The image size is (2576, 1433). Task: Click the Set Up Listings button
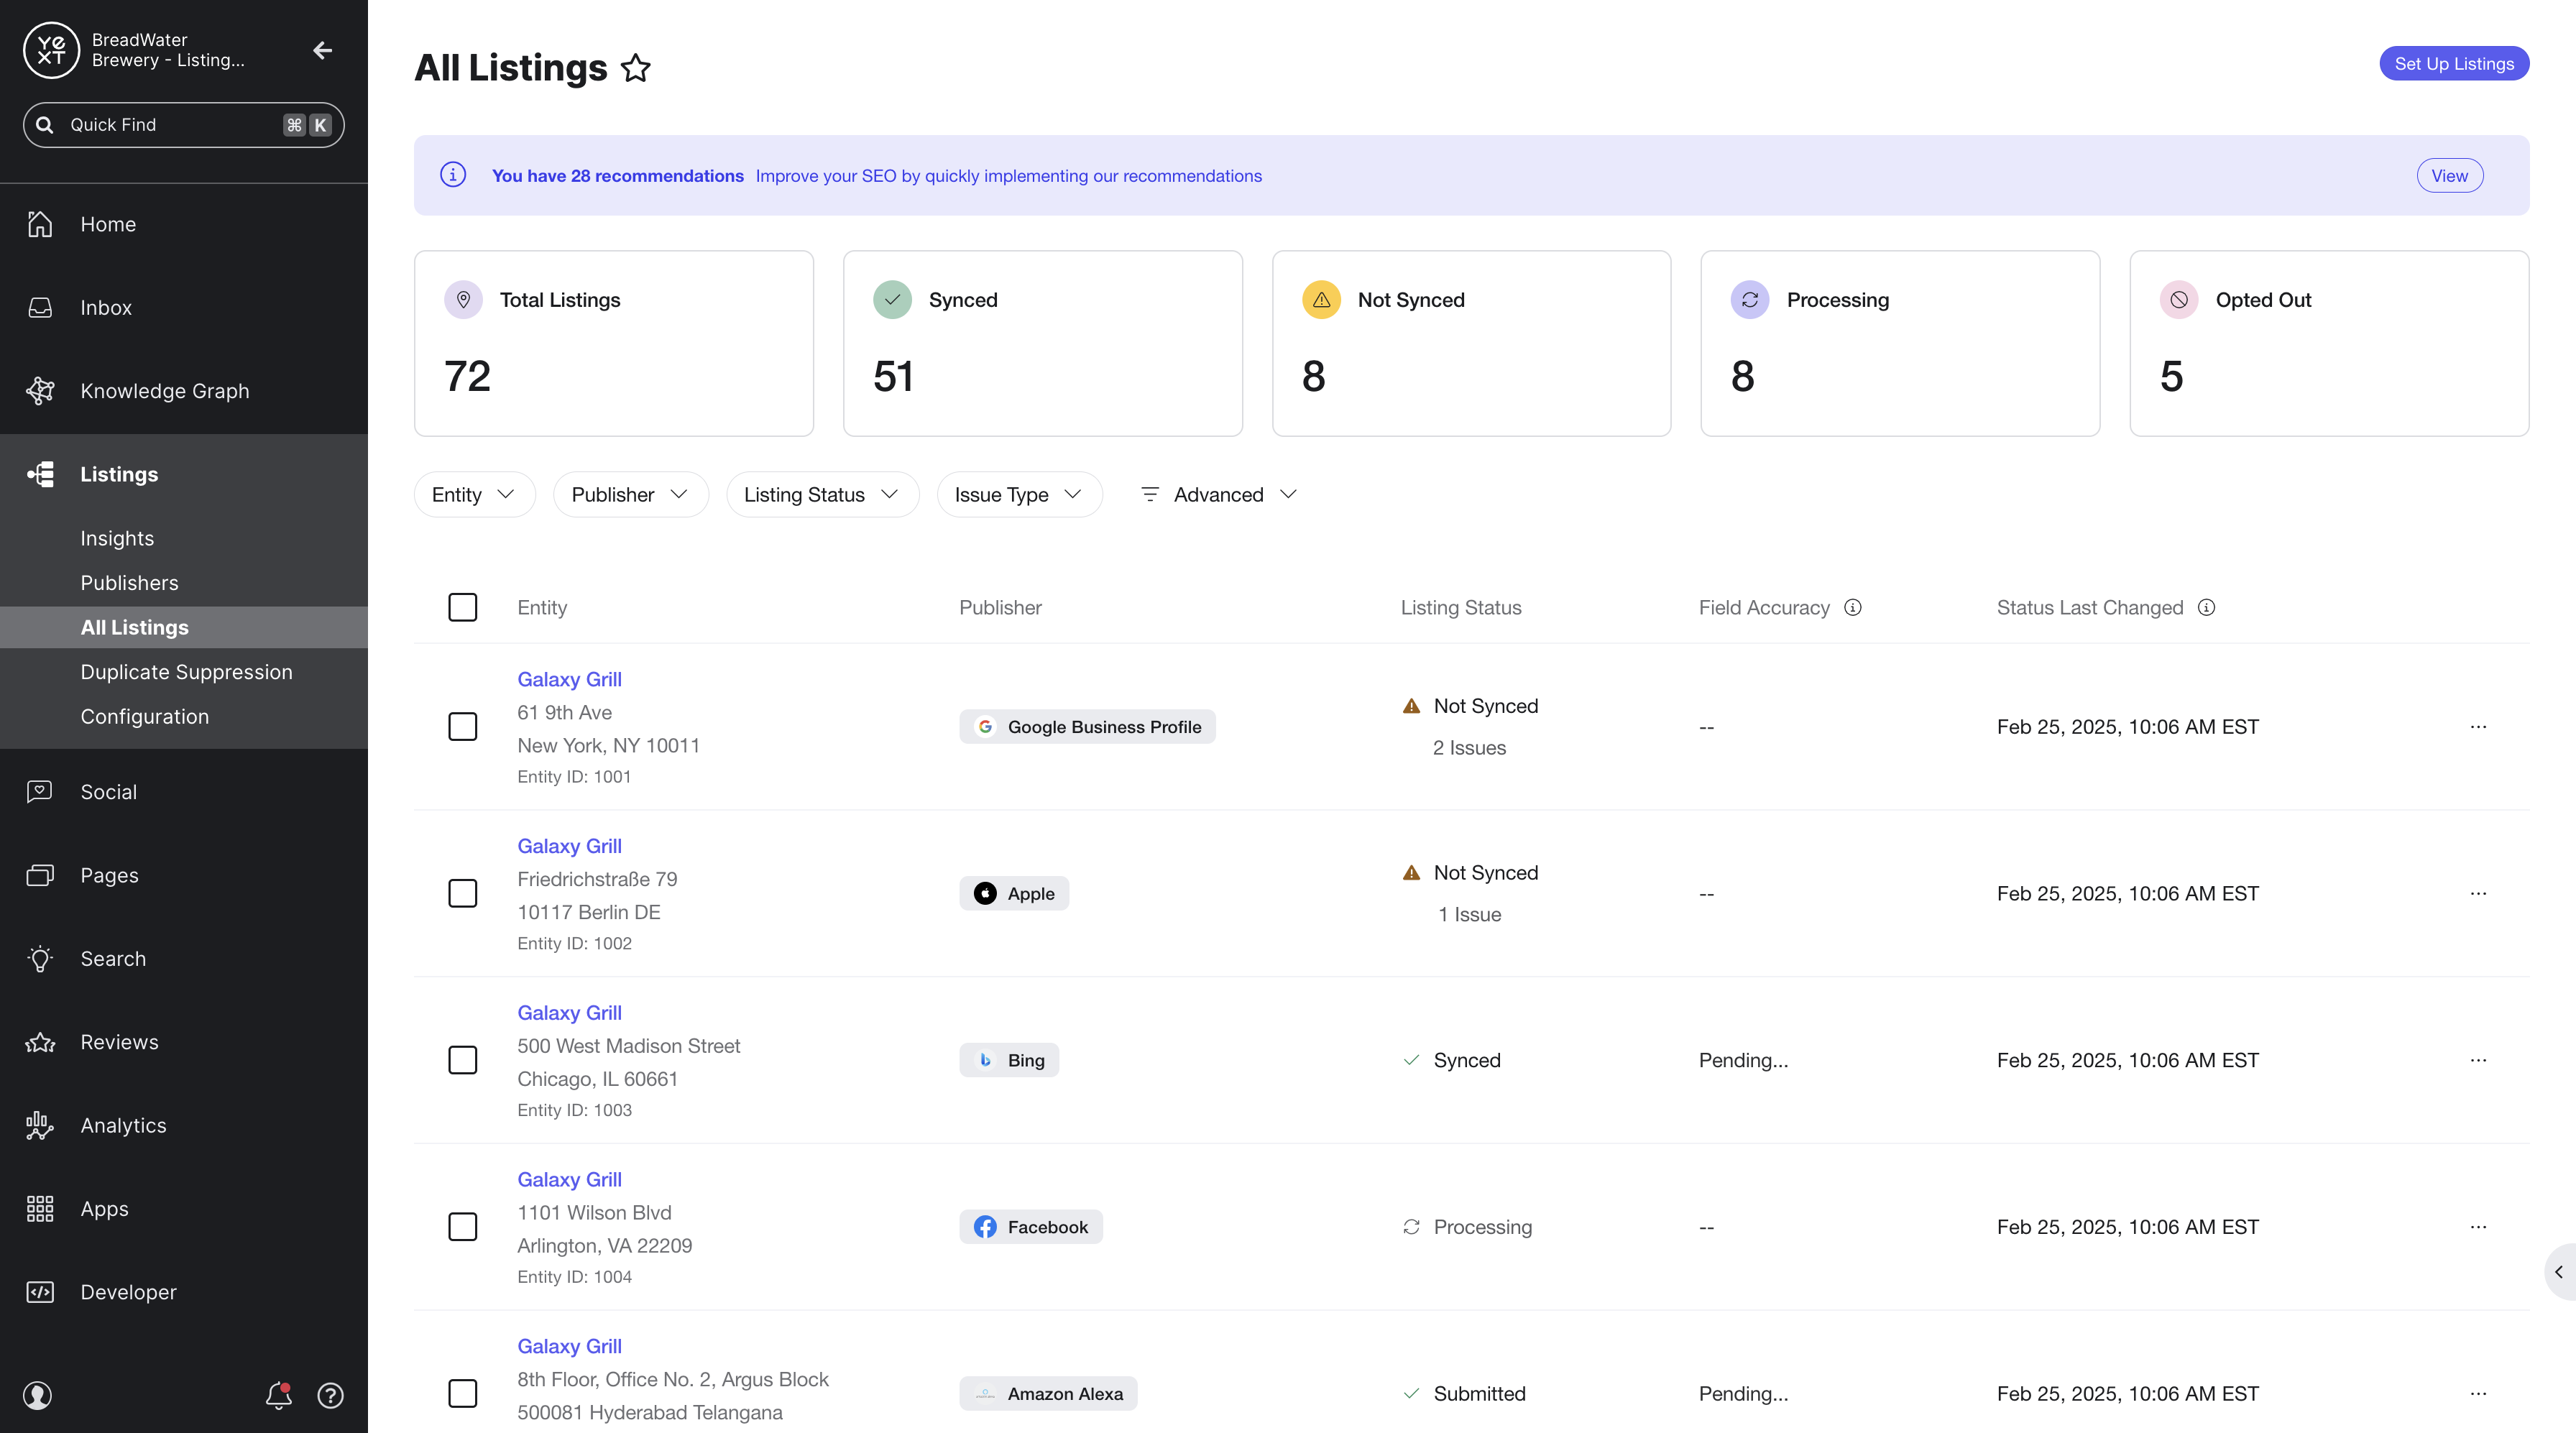[x=2455, y=63]
